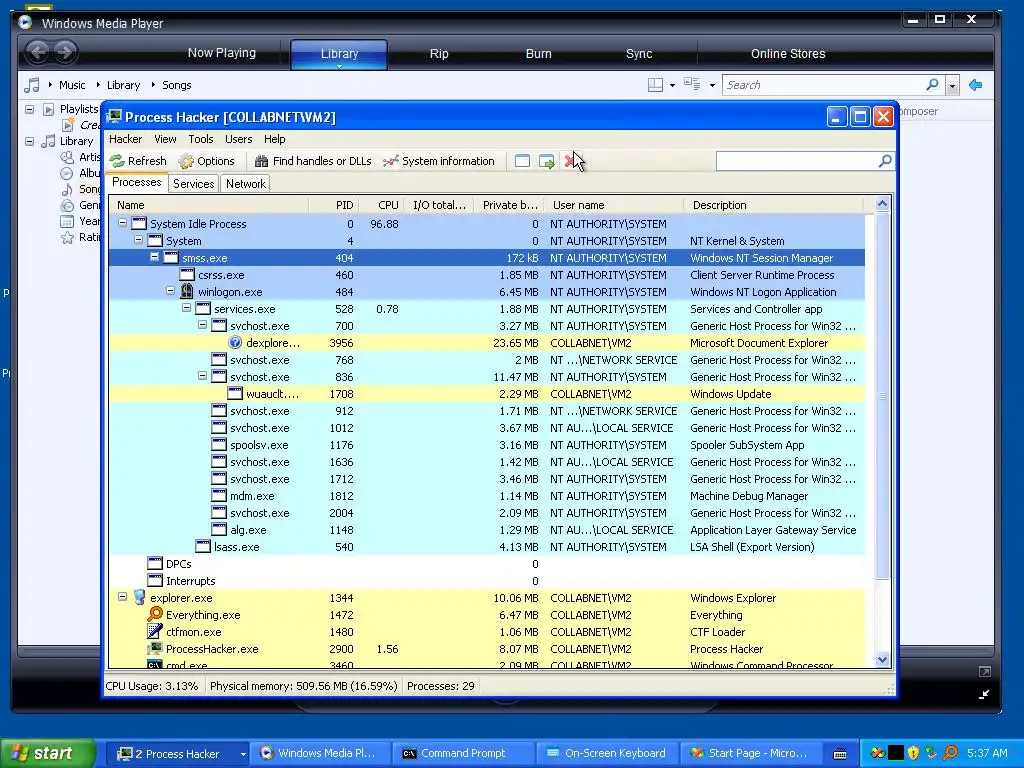Screen dimensions: 1024x768
Task: Open Options in Process Hacker toolbar
Action: (x=206, y=161)
